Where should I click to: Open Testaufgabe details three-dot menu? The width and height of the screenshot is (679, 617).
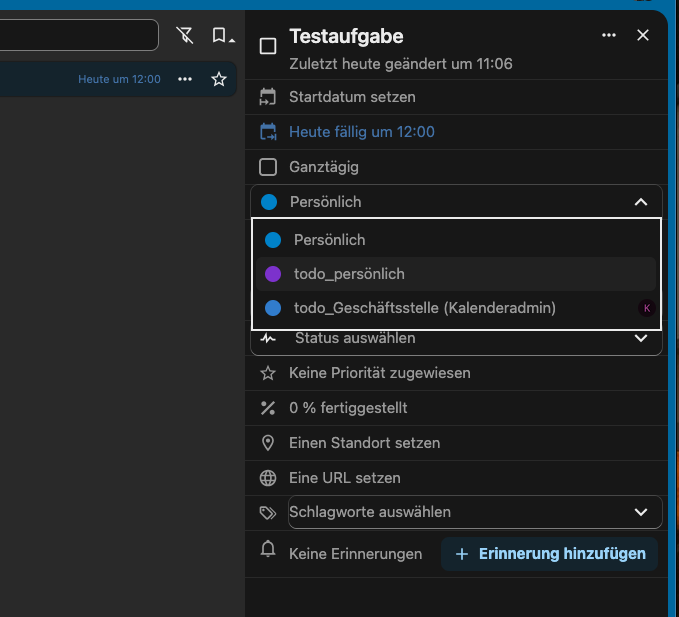tap(609, 35)
